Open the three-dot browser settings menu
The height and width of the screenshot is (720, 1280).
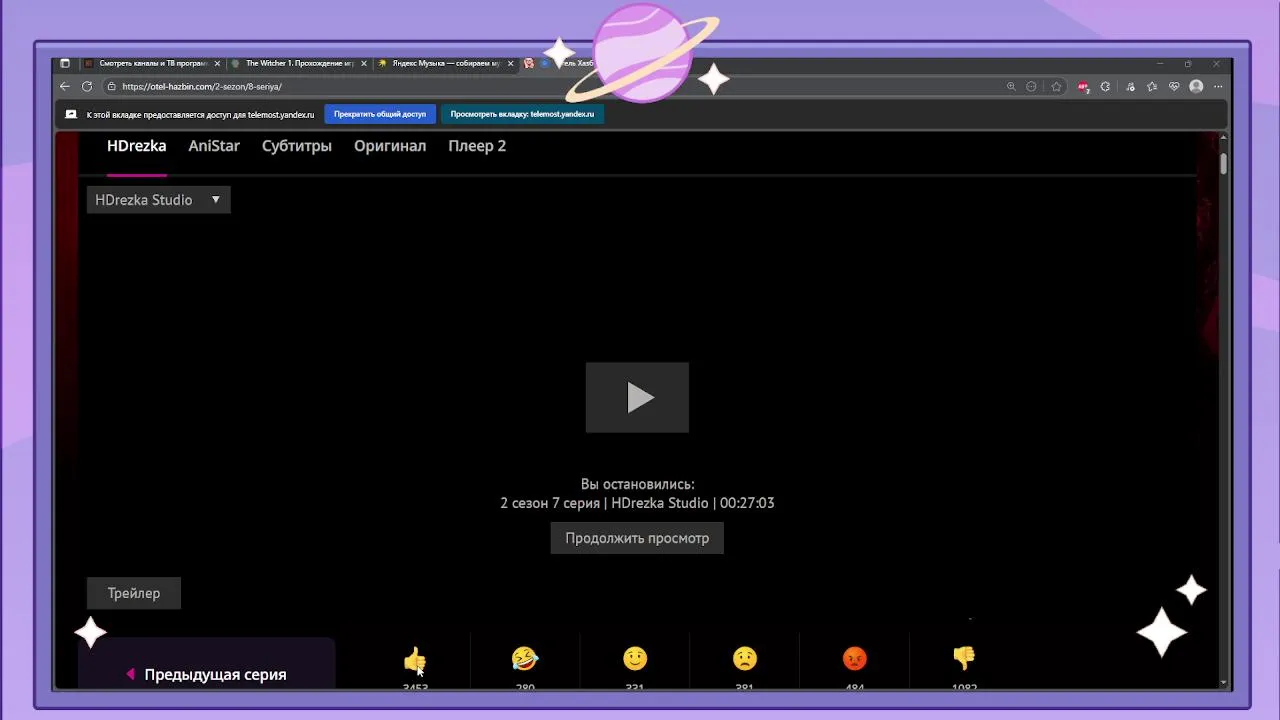(1217, 87)
